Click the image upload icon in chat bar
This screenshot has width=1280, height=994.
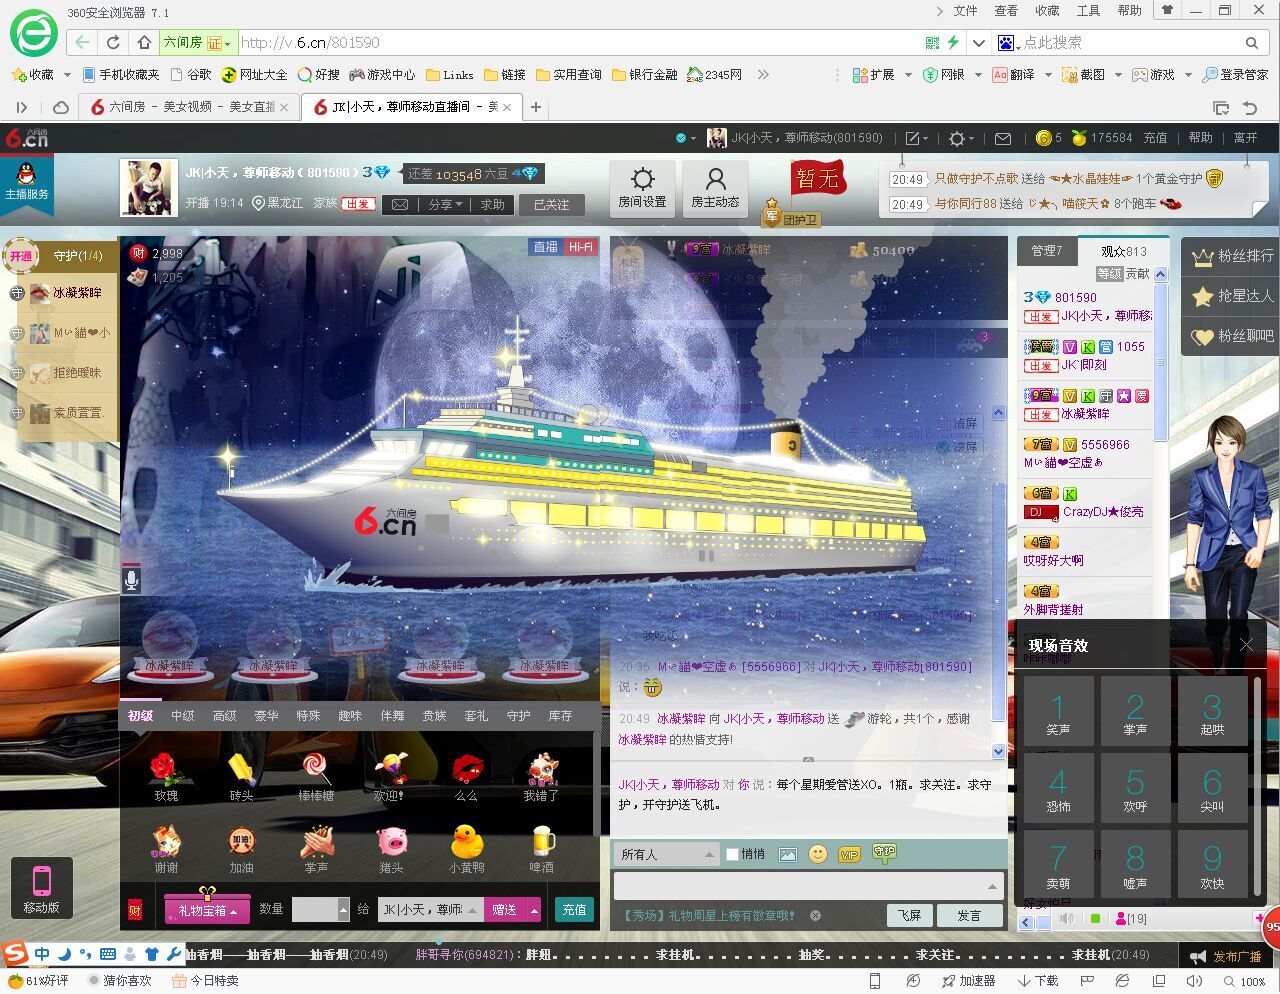(788, 854)
